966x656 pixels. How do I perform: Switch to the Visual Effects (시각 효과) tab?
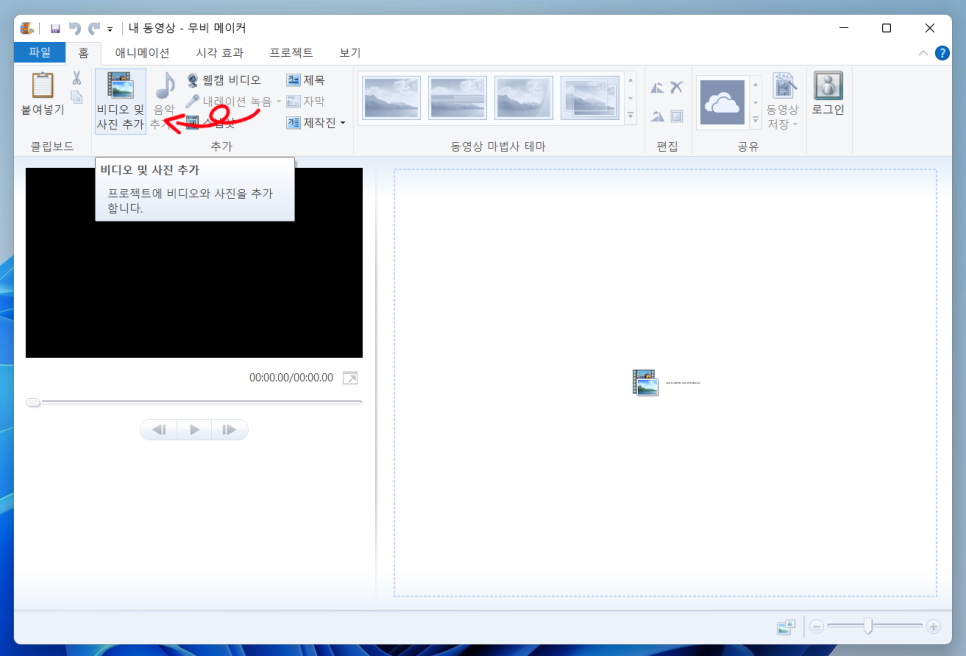tap(219, 53)
